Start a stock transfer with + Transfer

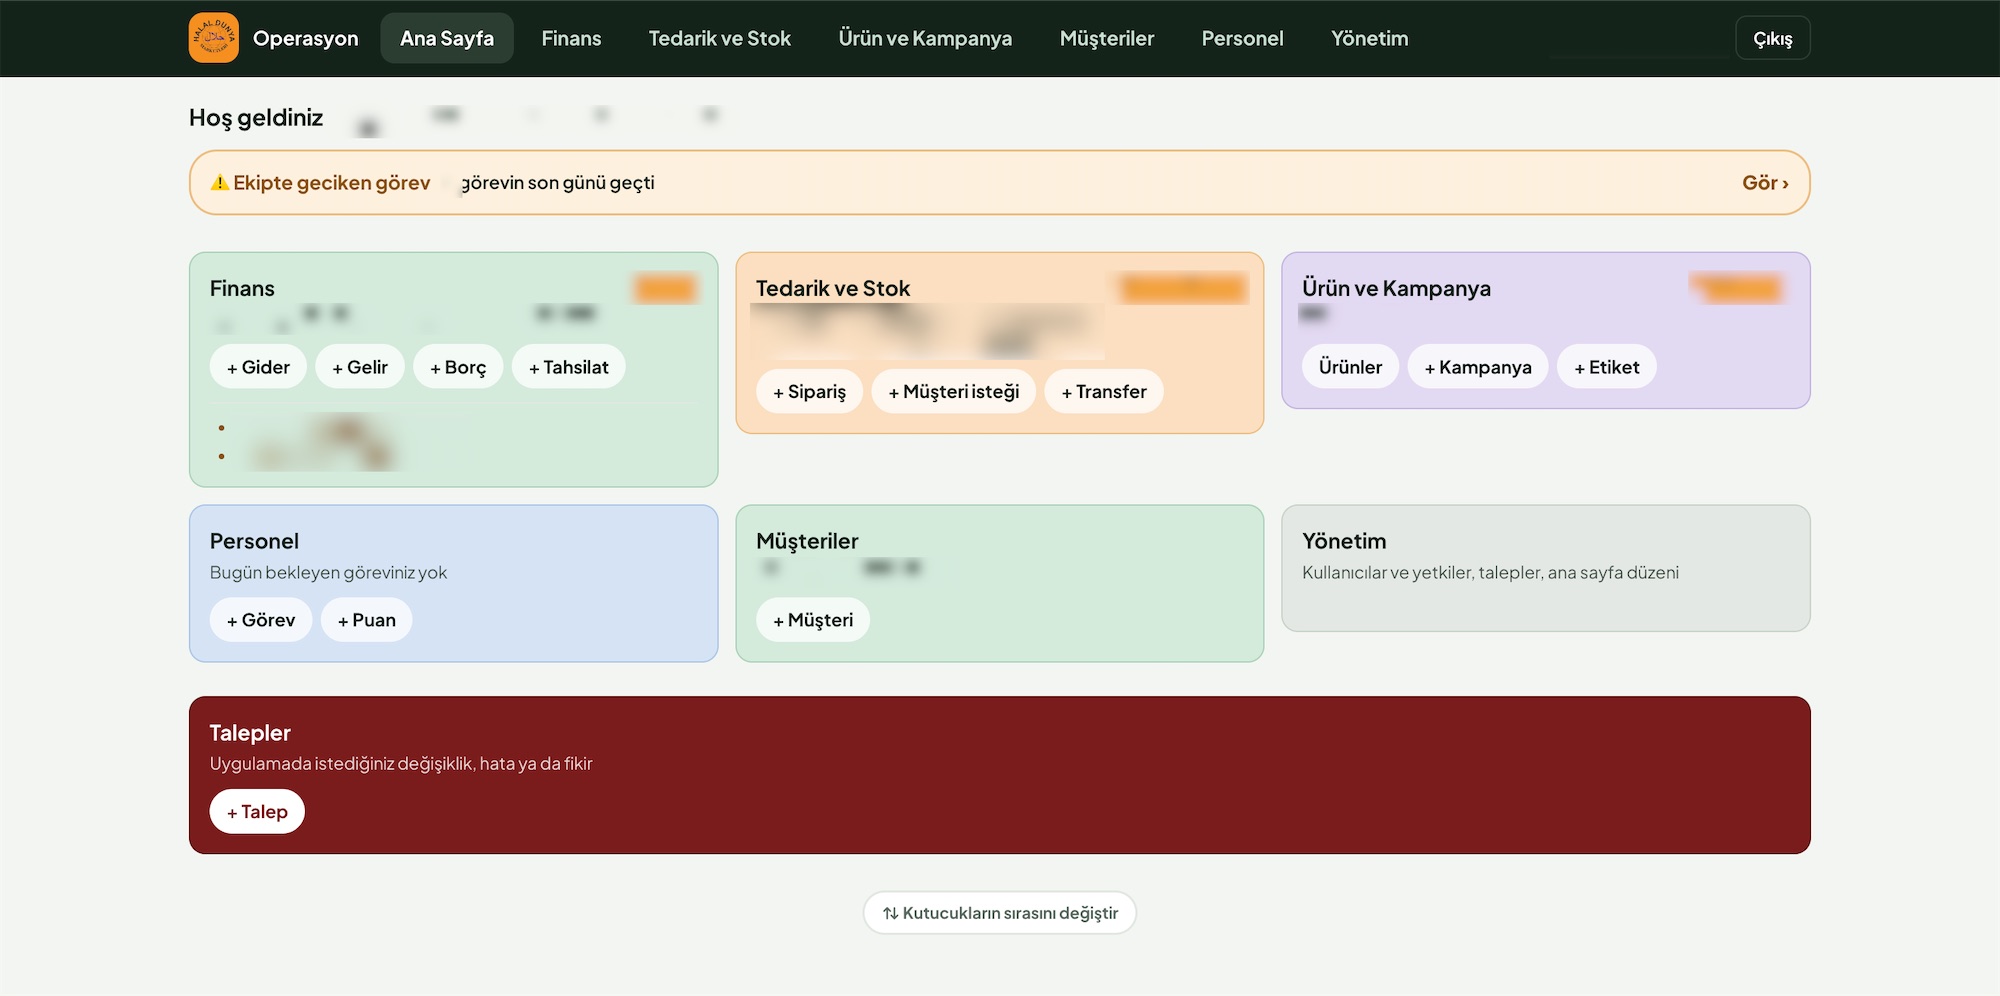pos(1104,391)
